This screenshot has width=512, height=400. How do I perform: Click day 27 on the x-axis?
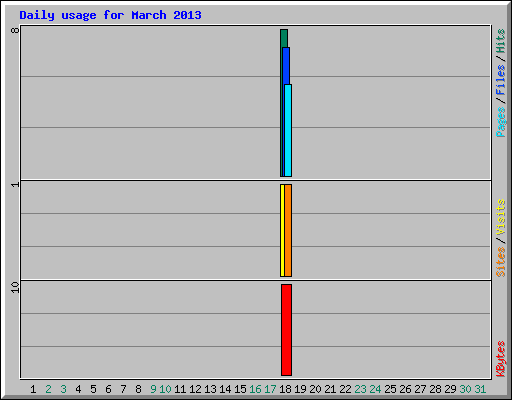point(420,389)
